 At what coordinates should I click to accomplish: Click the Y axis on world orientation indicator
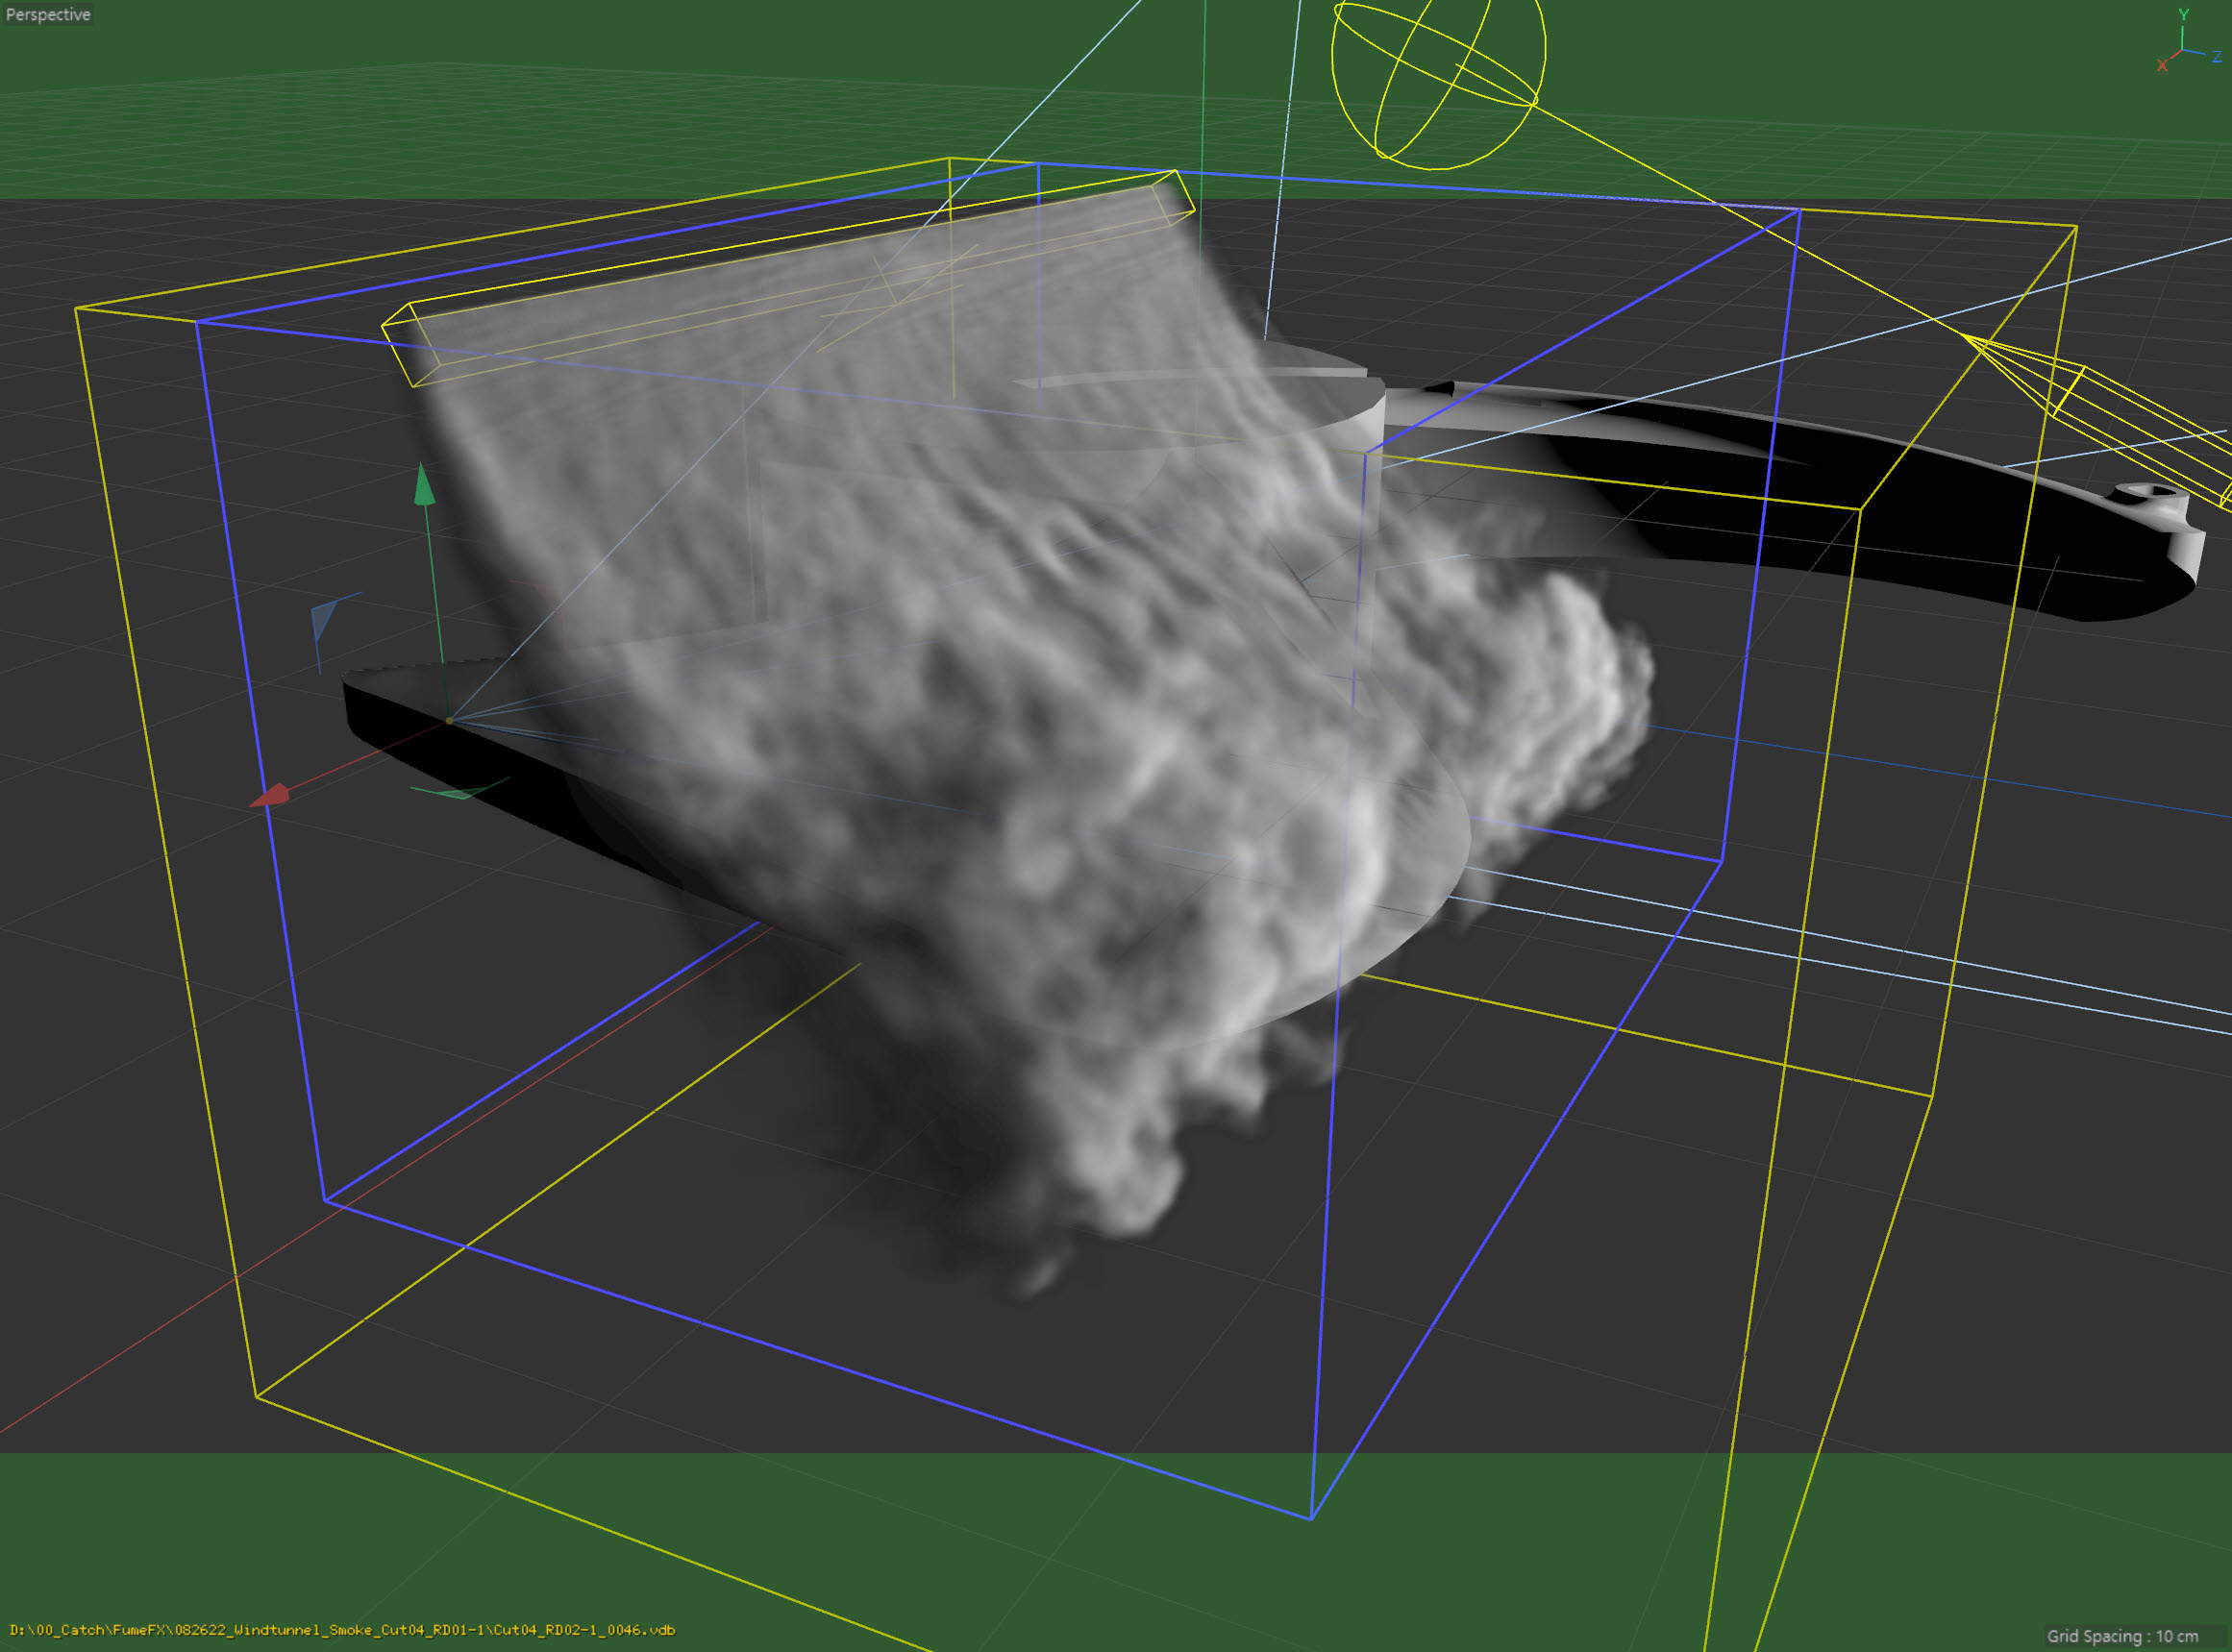point(2184,15)
